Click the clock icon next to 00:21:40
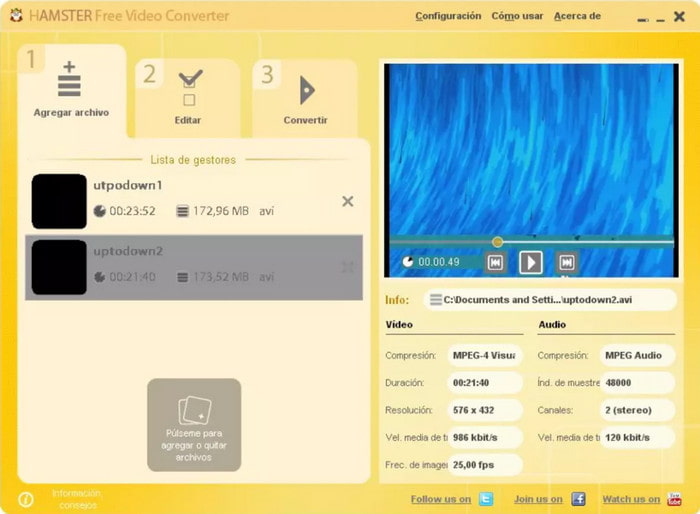Image resolution: width=700 pixels, height=514 pixels. click(100, 277)
